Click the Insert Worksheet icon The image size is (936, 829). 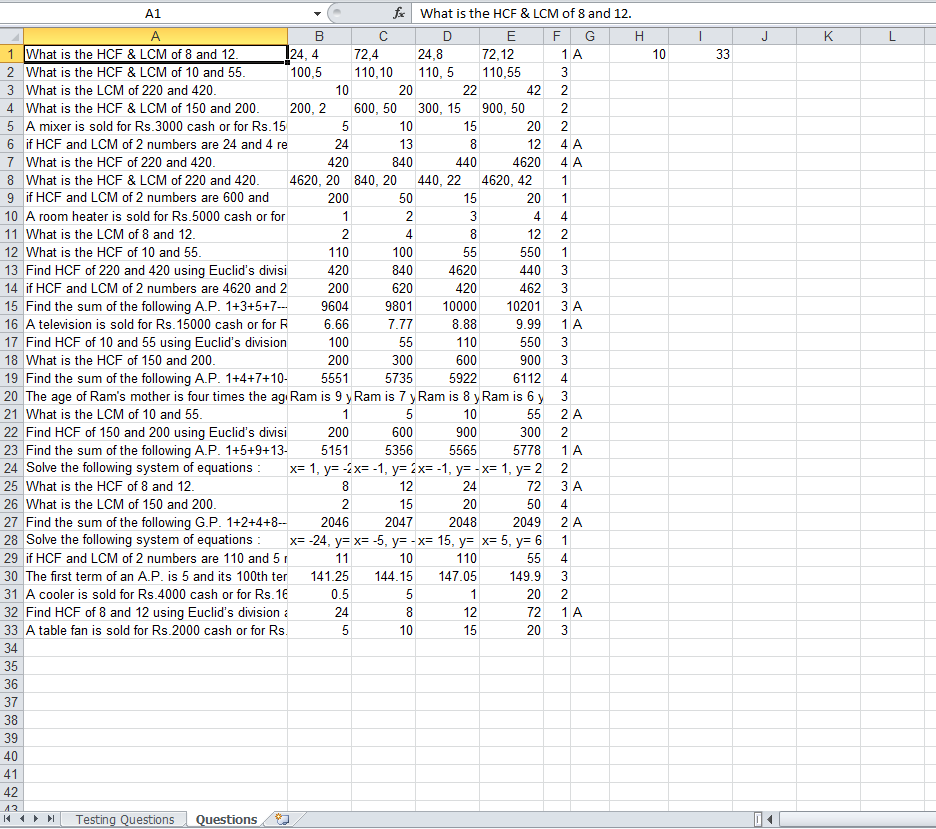282,819
